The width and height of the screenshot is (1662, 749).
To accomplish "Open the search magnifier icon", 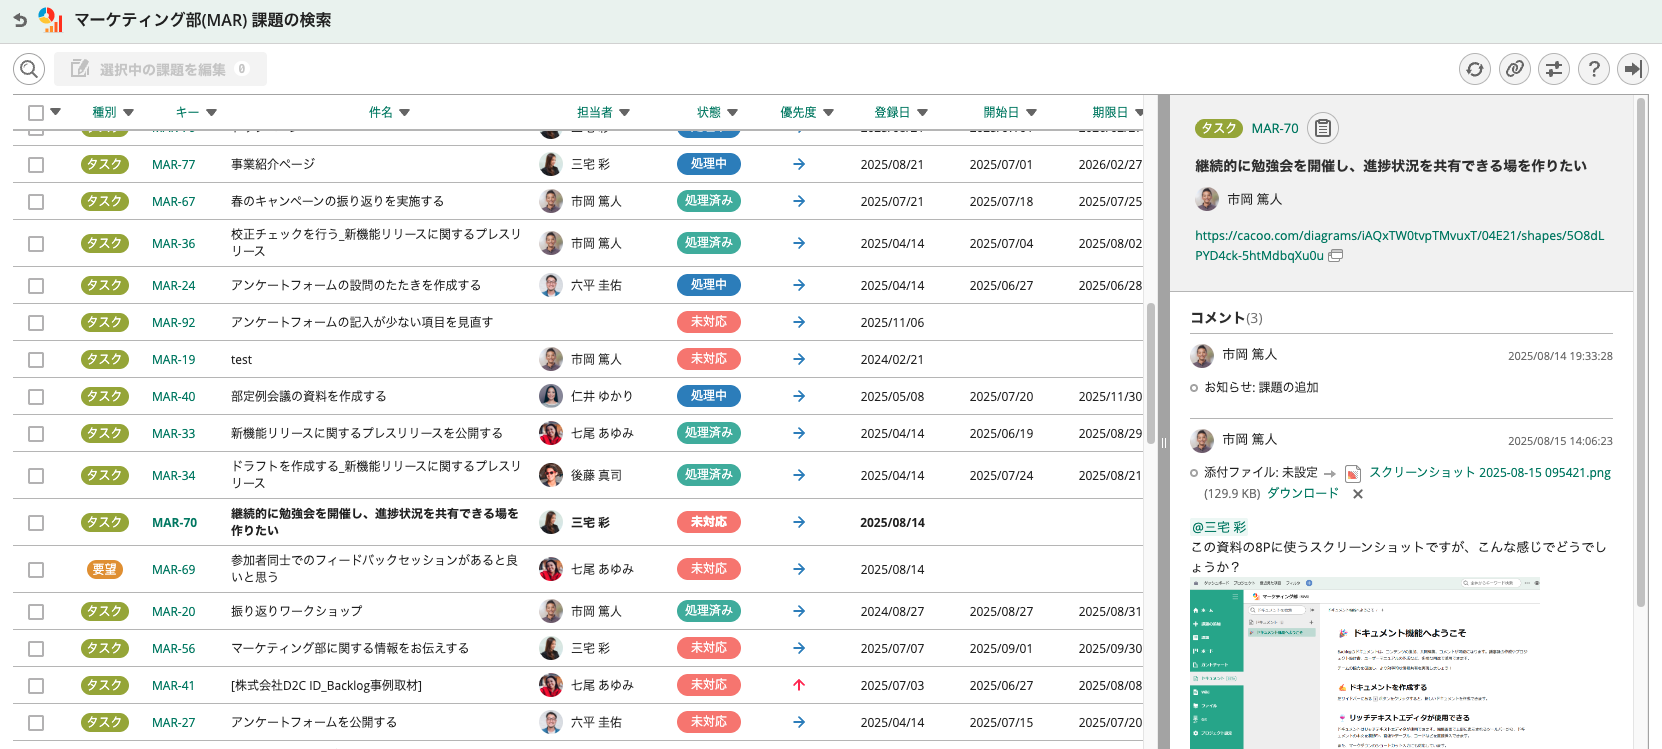I will [x=29, y=69].
